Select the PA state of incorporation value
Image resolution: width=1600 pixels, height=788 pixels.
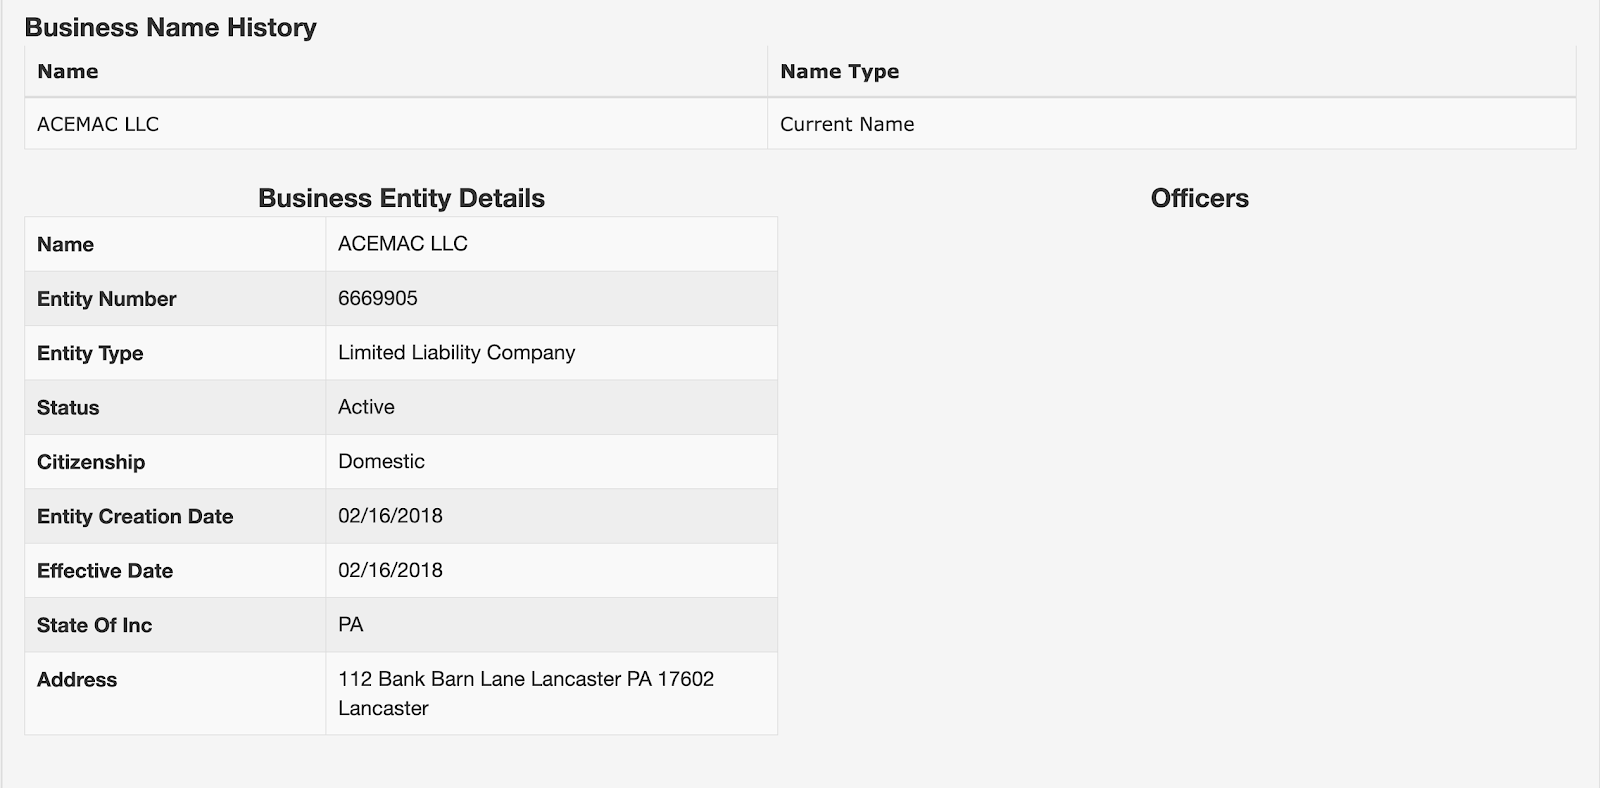coord(351,625)
